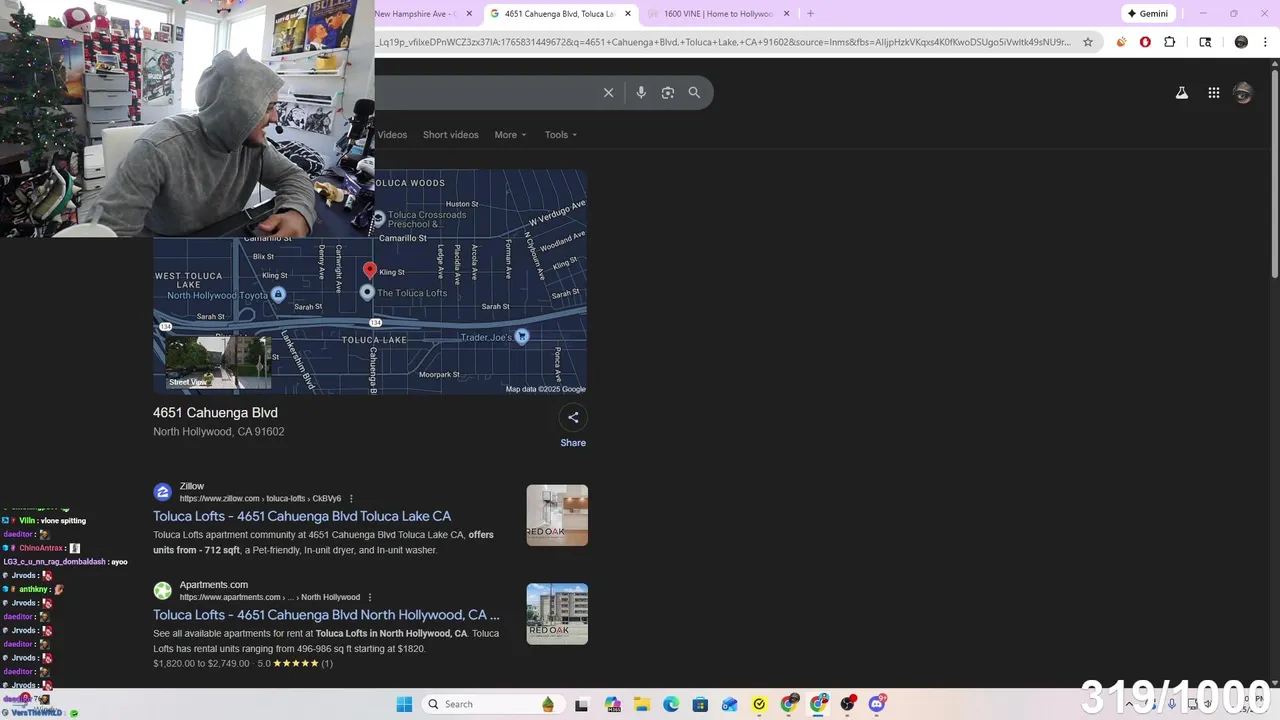1280x720 pixels.
Task: Open Google Lens image search
Action: coord(668,92)
